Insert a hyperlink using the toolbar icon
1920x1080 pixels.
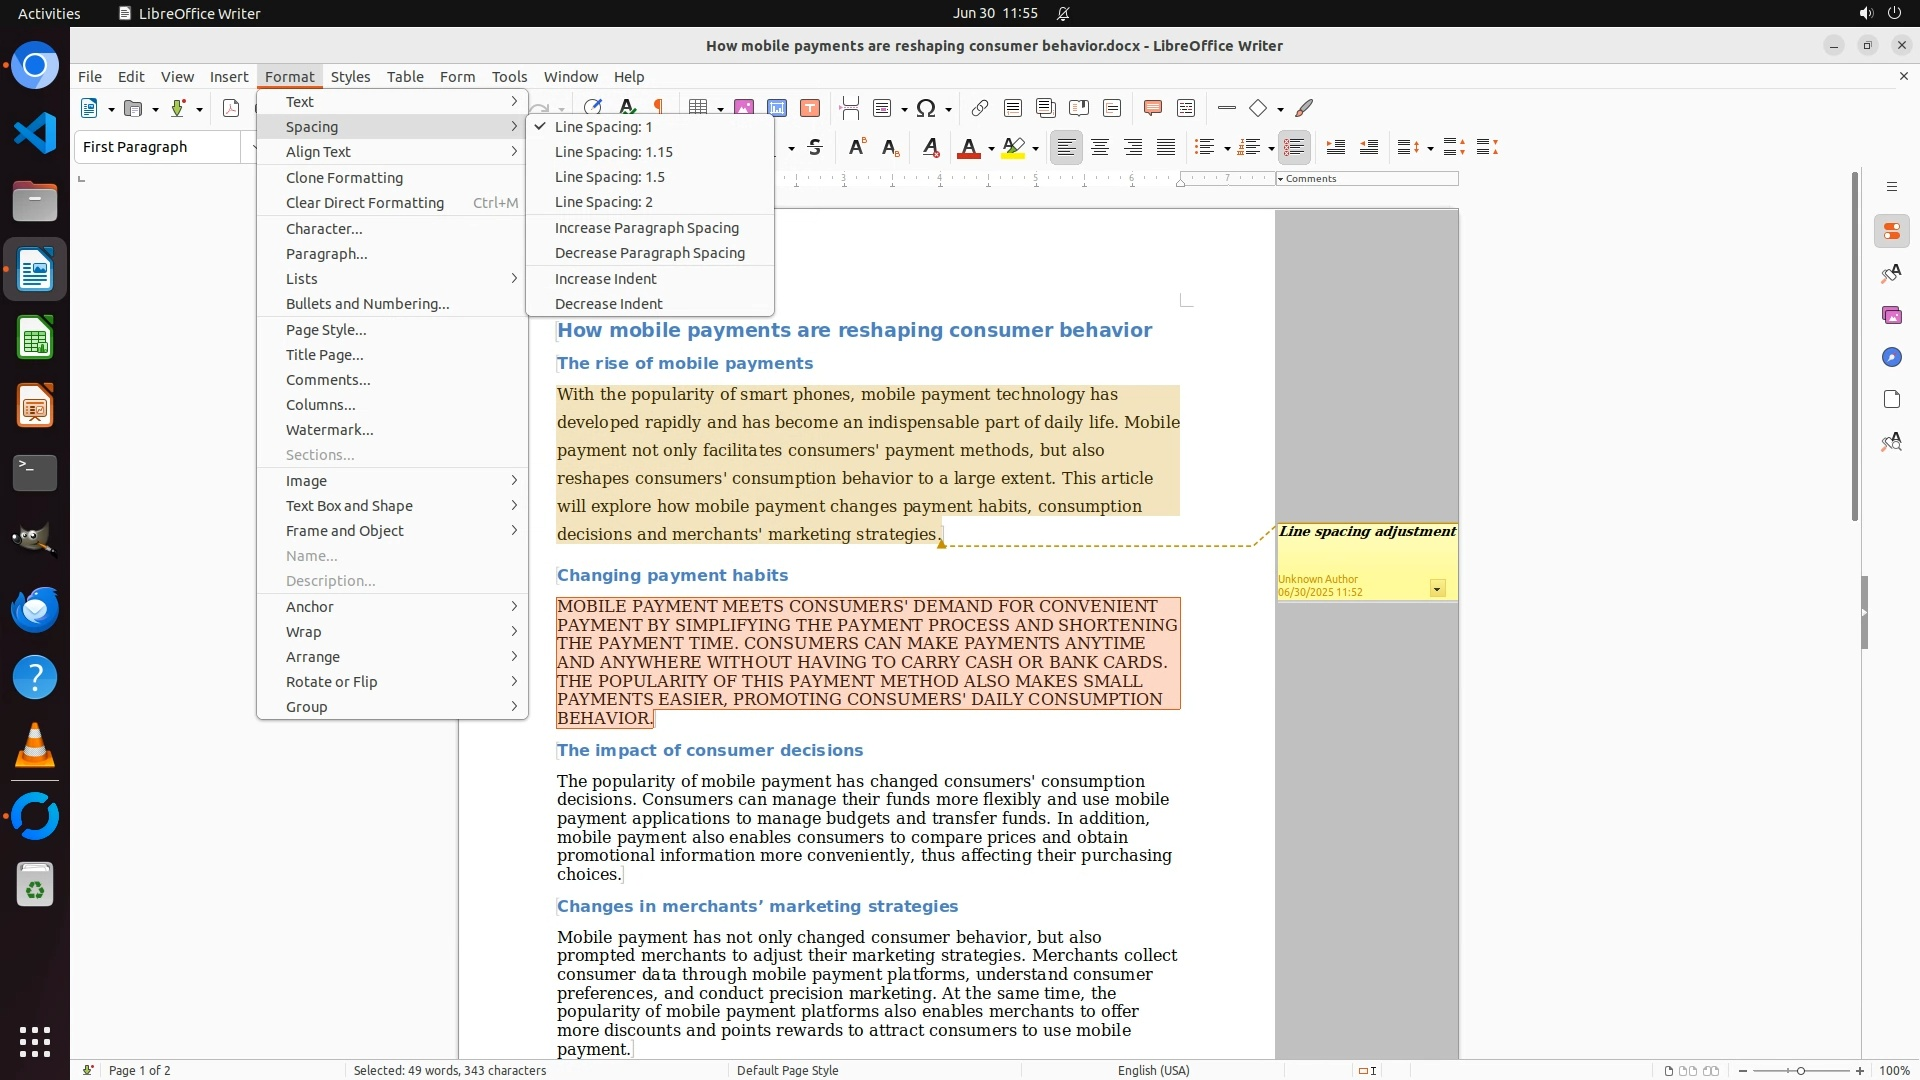(x=980, y=108)
